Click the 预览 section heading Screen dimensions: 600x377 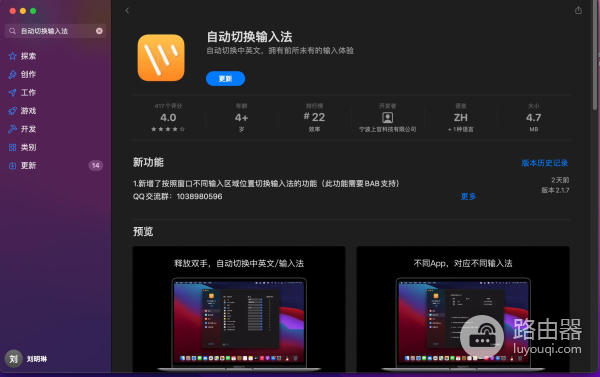click(143, 232)
